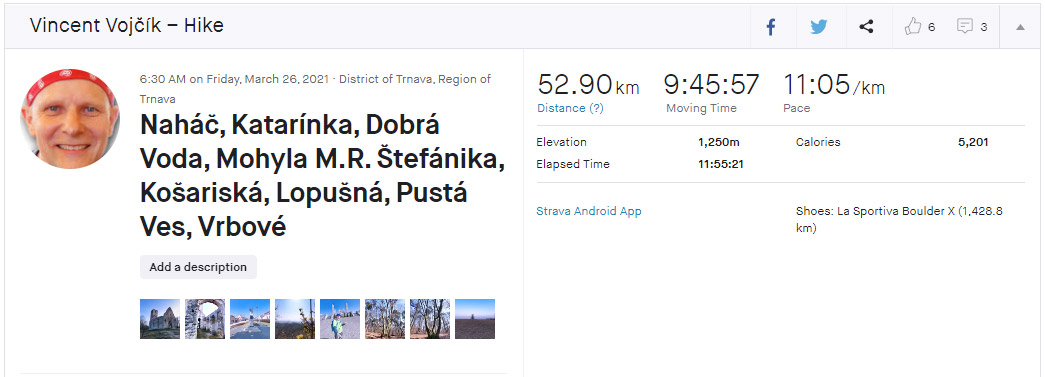Viewport: 1045px width, 377px height.
Task: Open Distance (?) help link
Action: coord(570,108)
